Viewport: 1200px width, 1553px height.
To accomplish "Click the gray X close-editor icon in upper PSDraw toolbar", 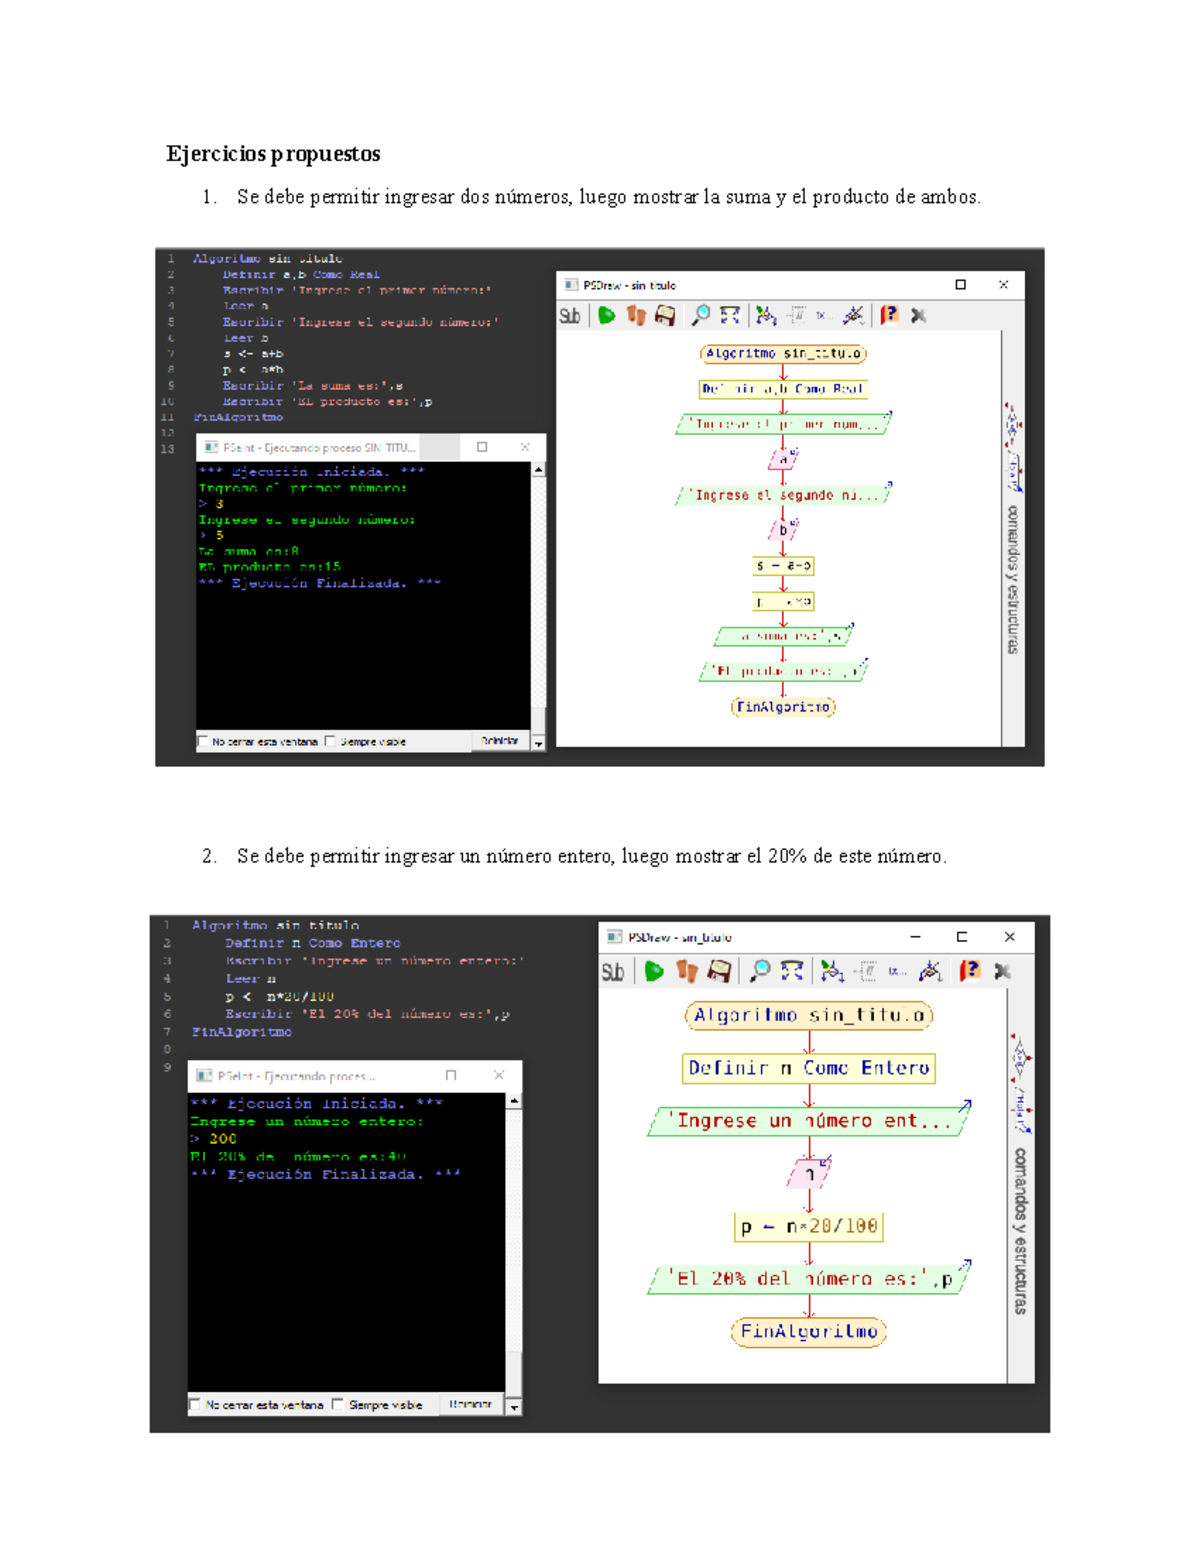I will 919,316.
